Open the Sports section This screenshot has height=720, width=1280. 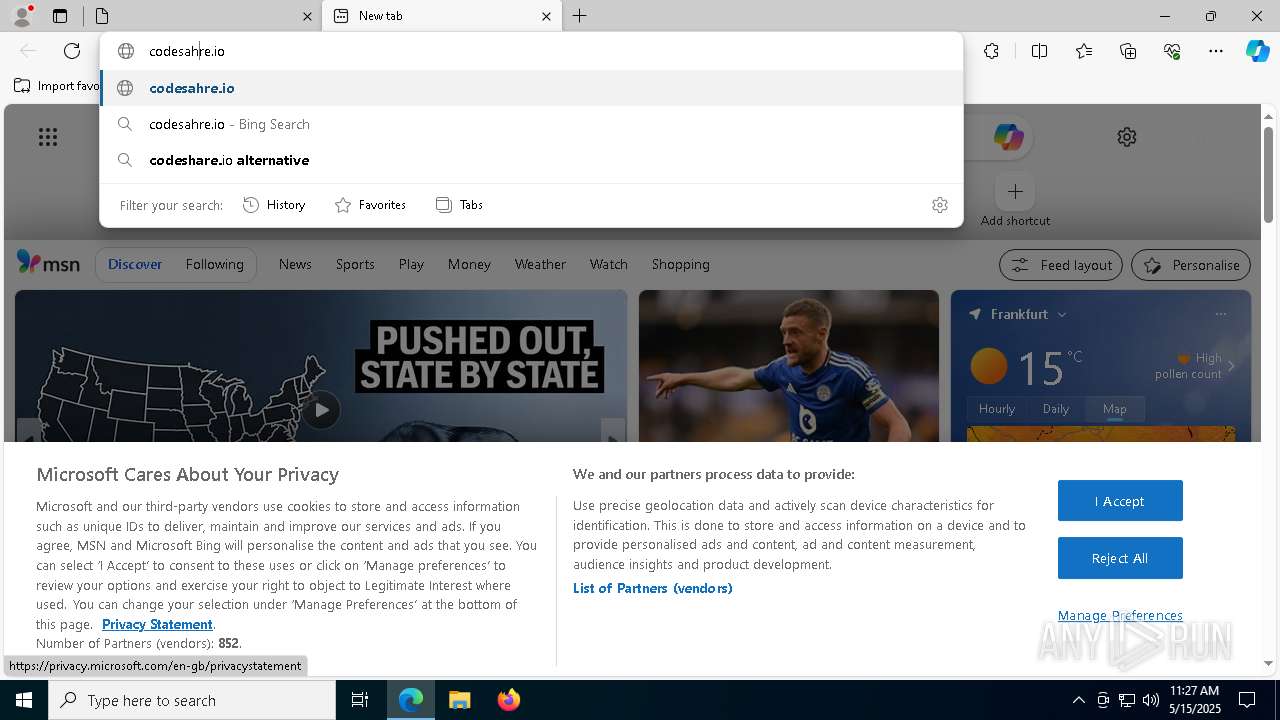coord(355,264)
